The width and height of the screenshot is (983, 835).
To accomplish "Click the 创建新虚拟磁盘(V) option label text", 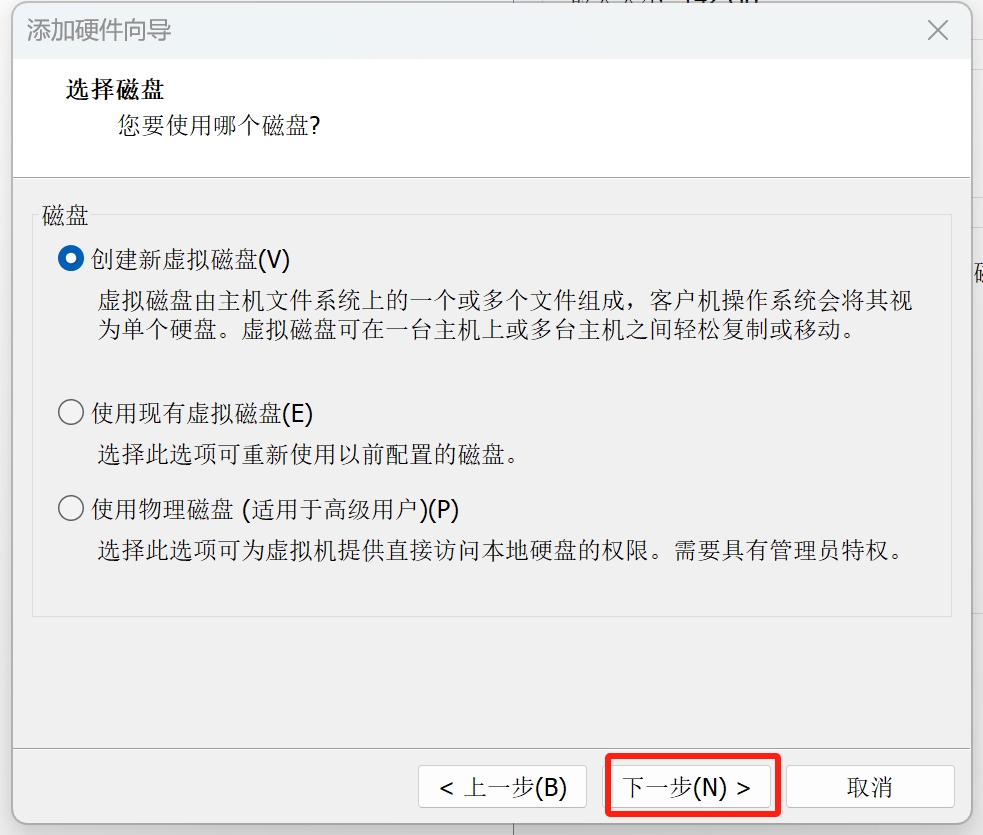I will tap(191, 259).
